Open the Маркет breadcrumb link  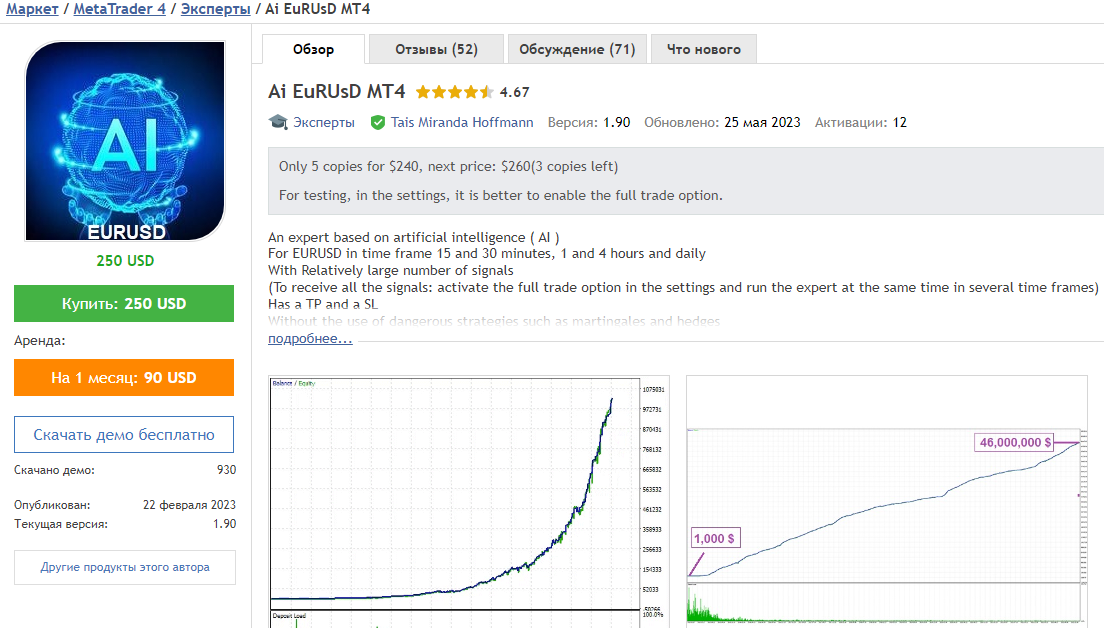coord(32,9)
